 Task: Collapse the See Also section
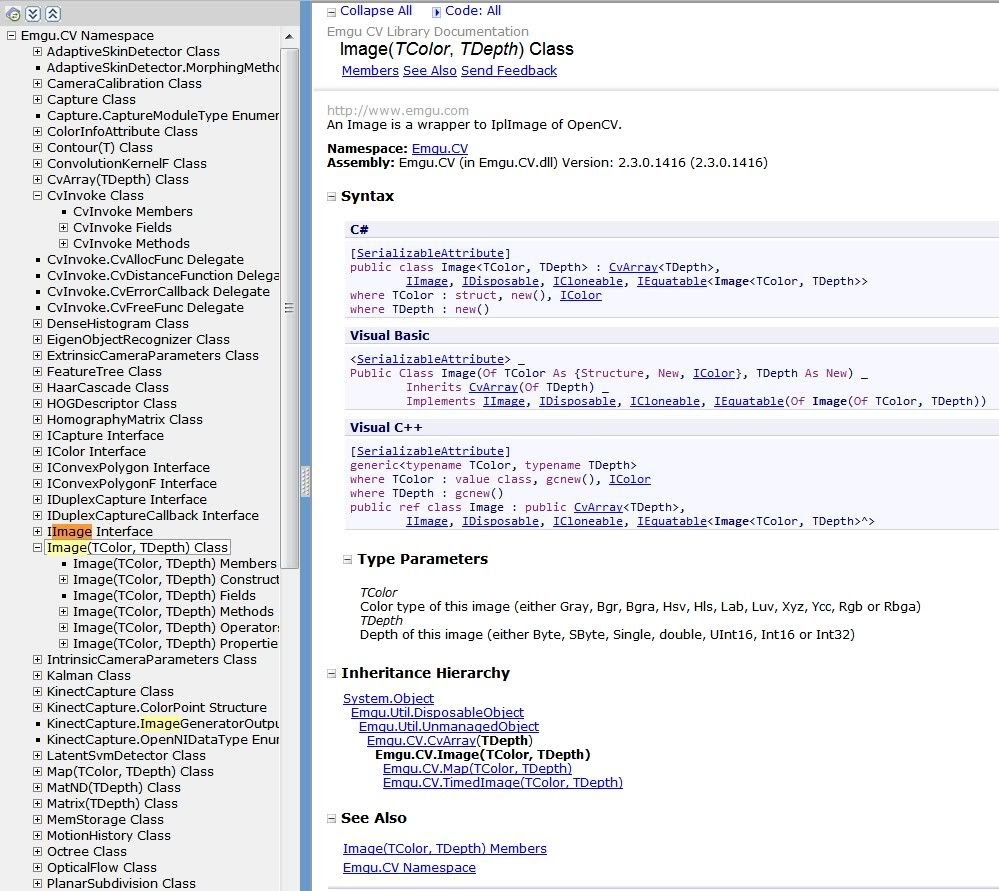[331, 819]
